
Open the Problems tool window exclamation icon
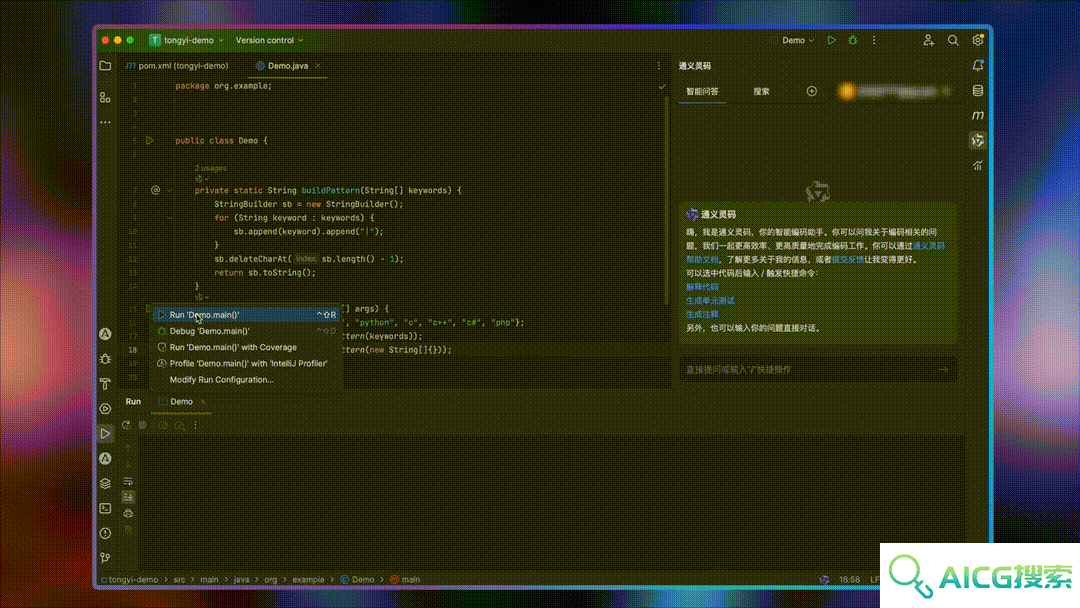coord(105,533)
